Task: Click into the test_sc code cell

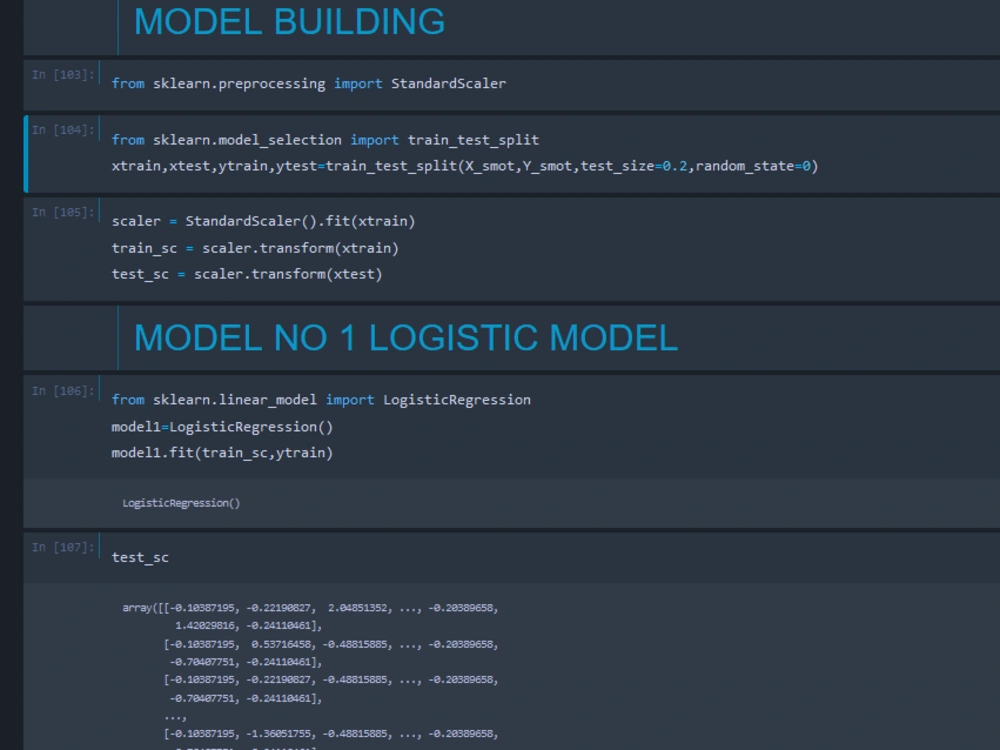Action: point(139,557)
